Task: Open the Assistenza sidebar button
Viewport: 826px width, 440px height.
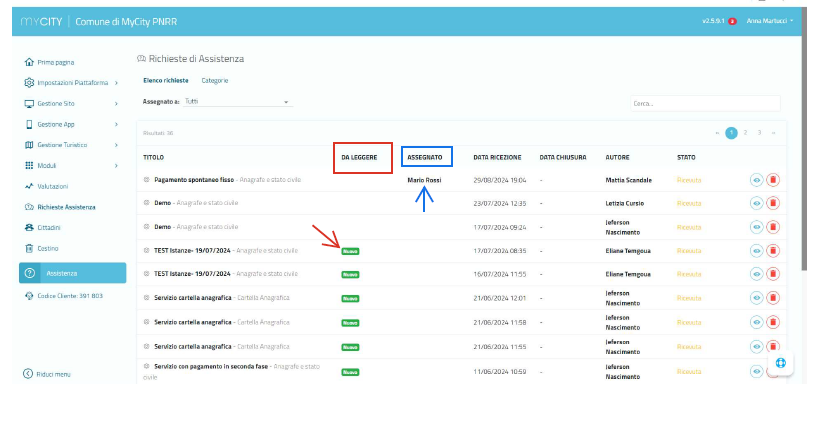Action: tap(72, 273)
